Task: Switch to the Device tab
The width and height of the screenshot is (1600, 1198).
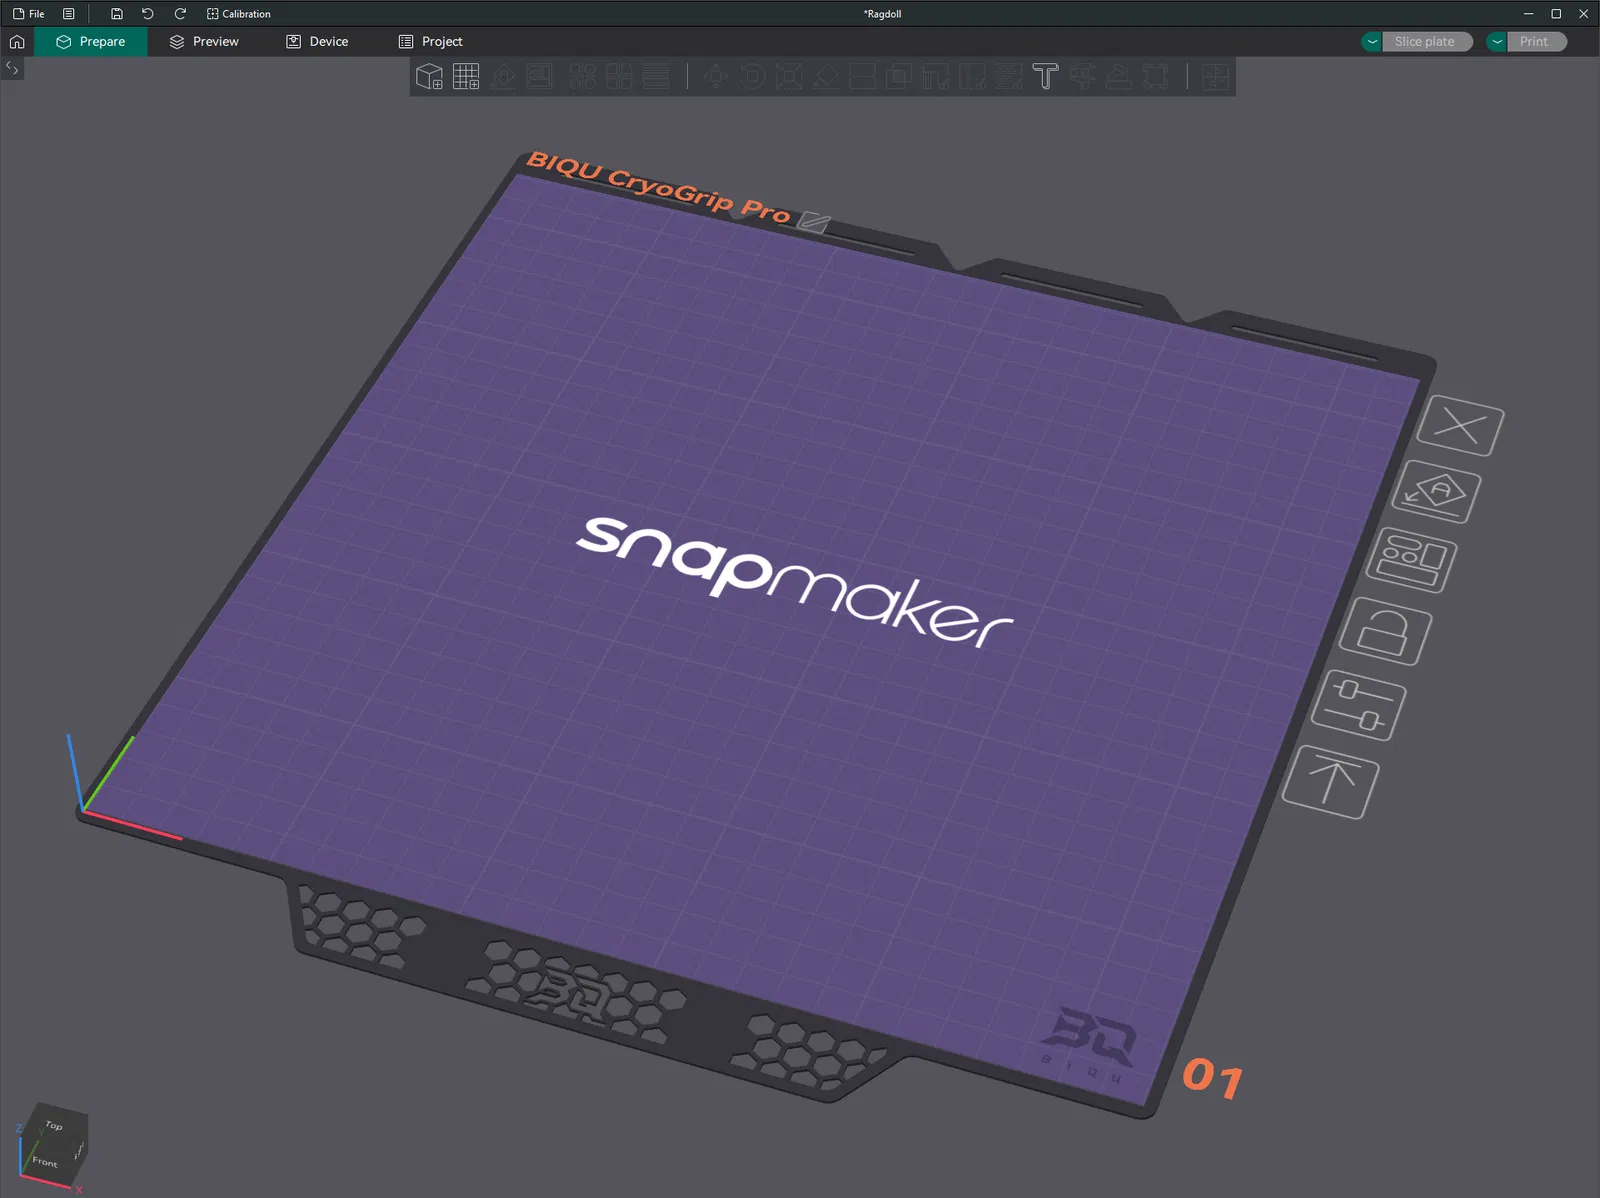Action: click(x=317, y=42)
